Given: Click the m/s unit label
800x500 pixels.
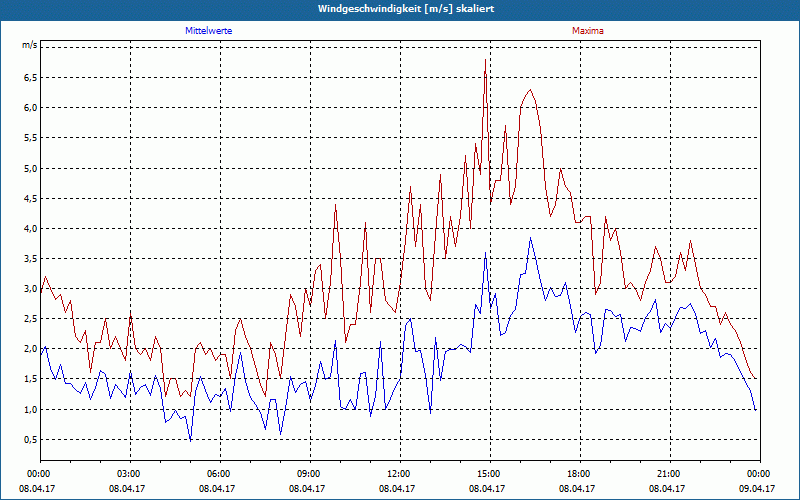Looking at the screenshot, I should (x=30, y=45).
